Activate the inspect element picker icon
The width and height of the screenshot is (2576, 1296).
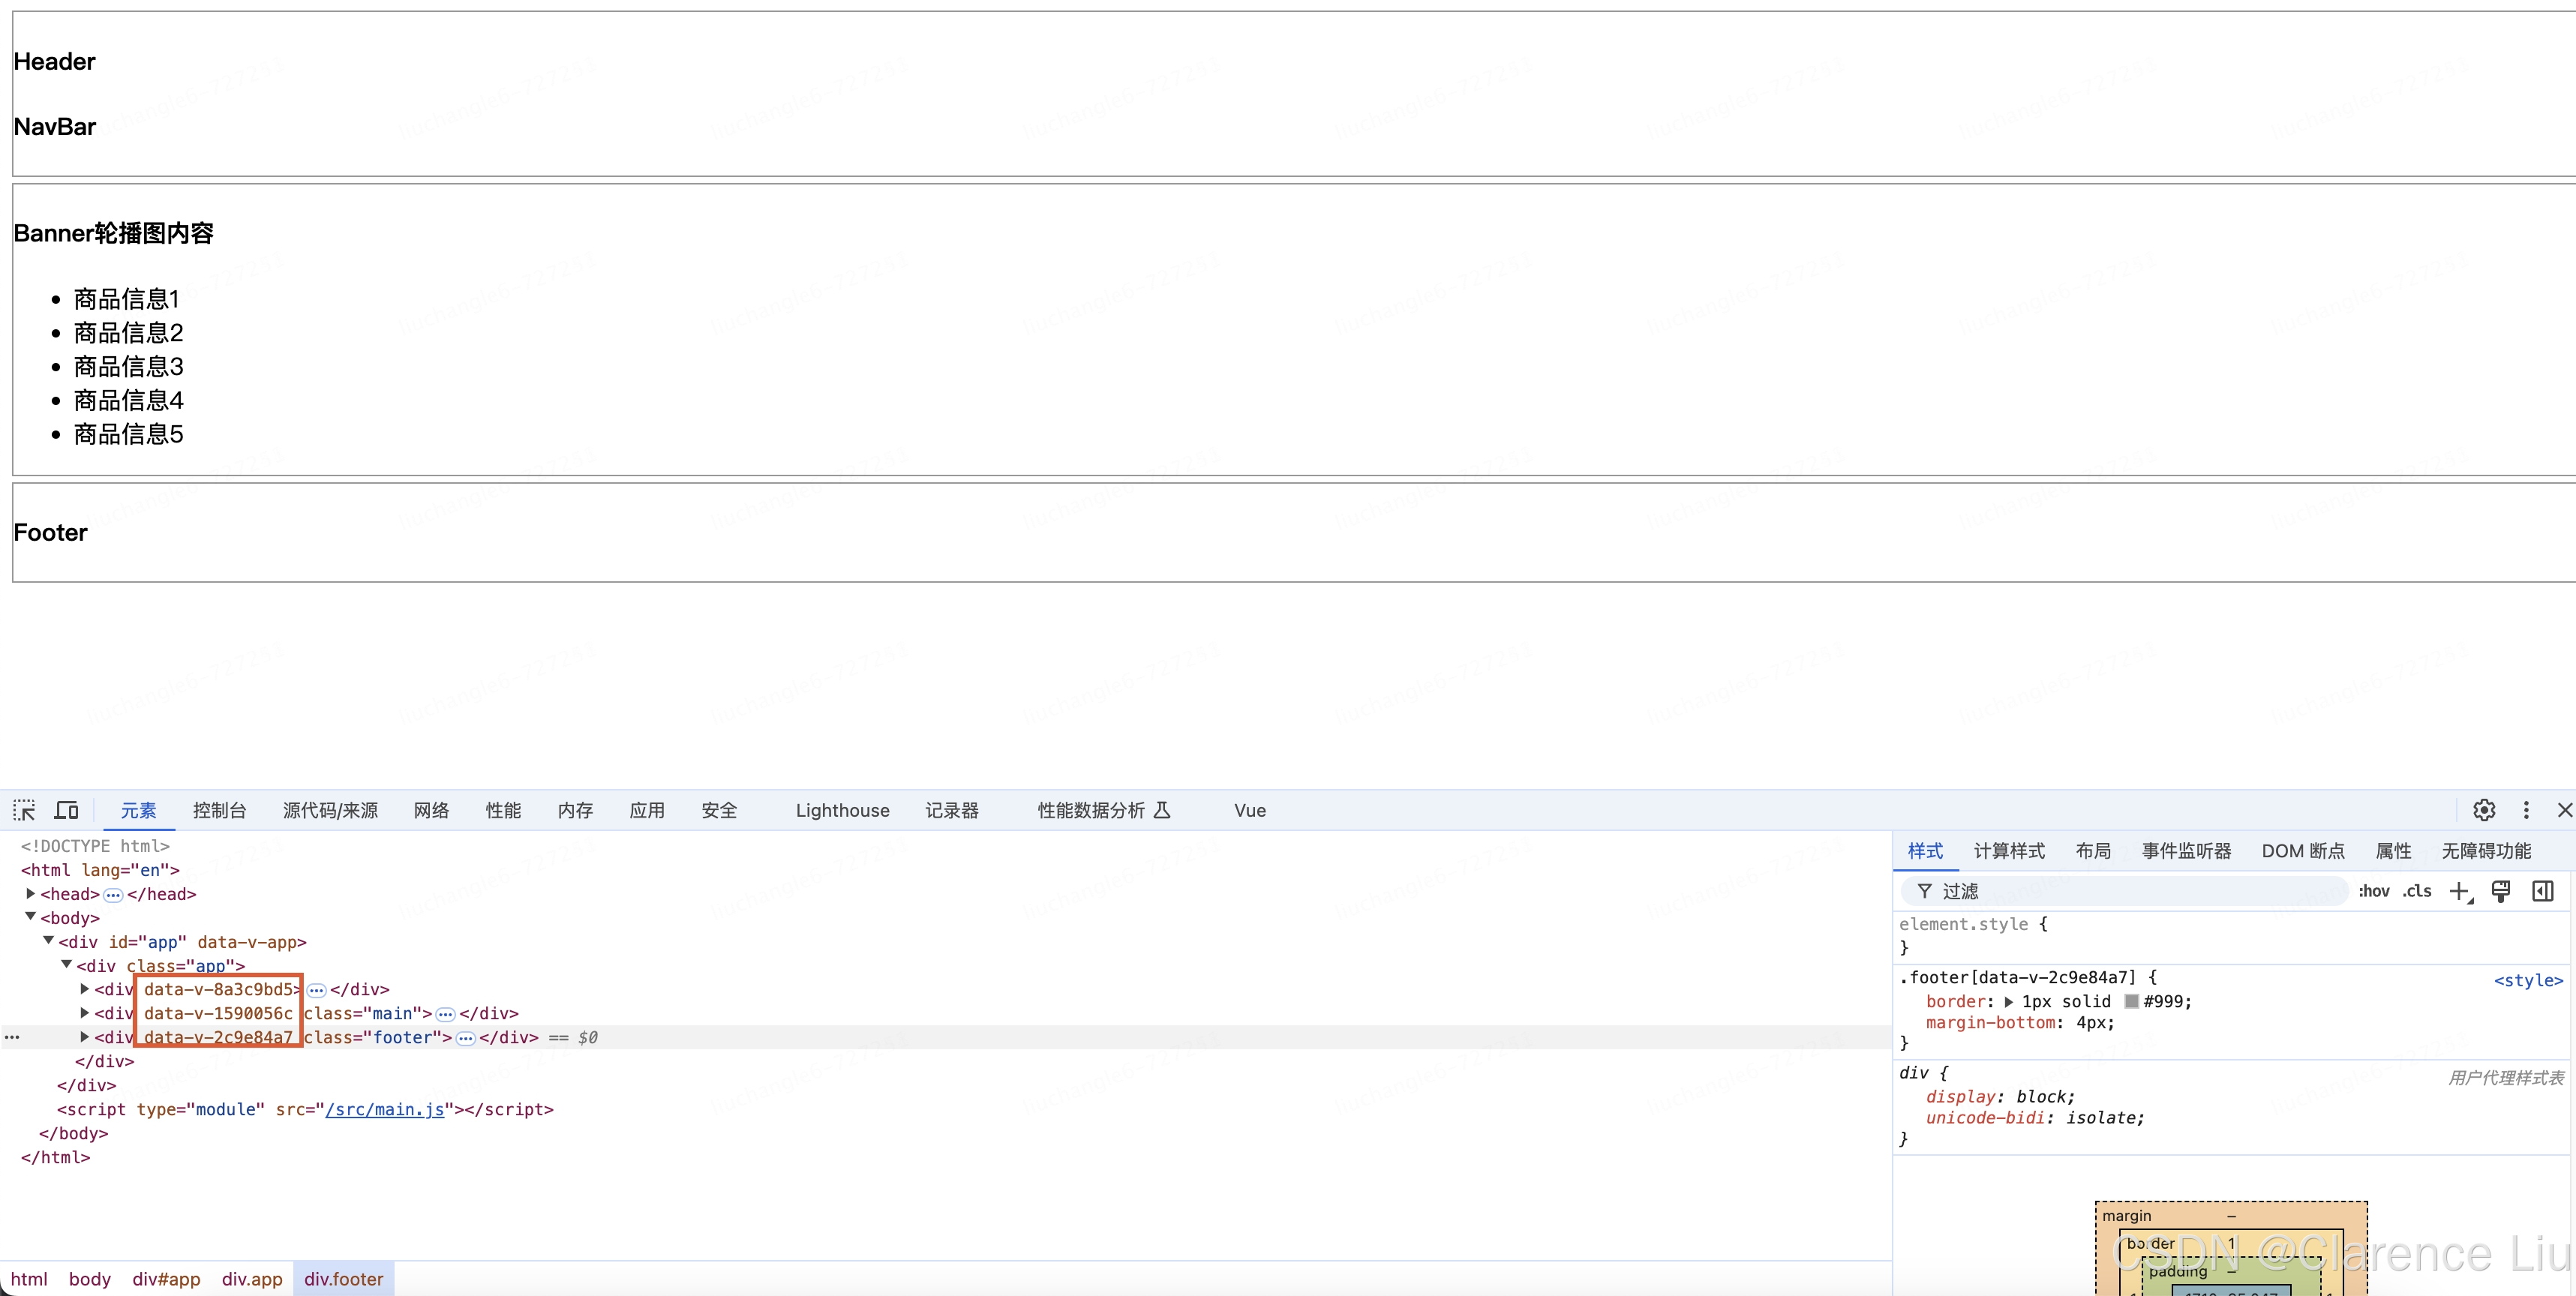pyautogui.click(x=24, y=810)
